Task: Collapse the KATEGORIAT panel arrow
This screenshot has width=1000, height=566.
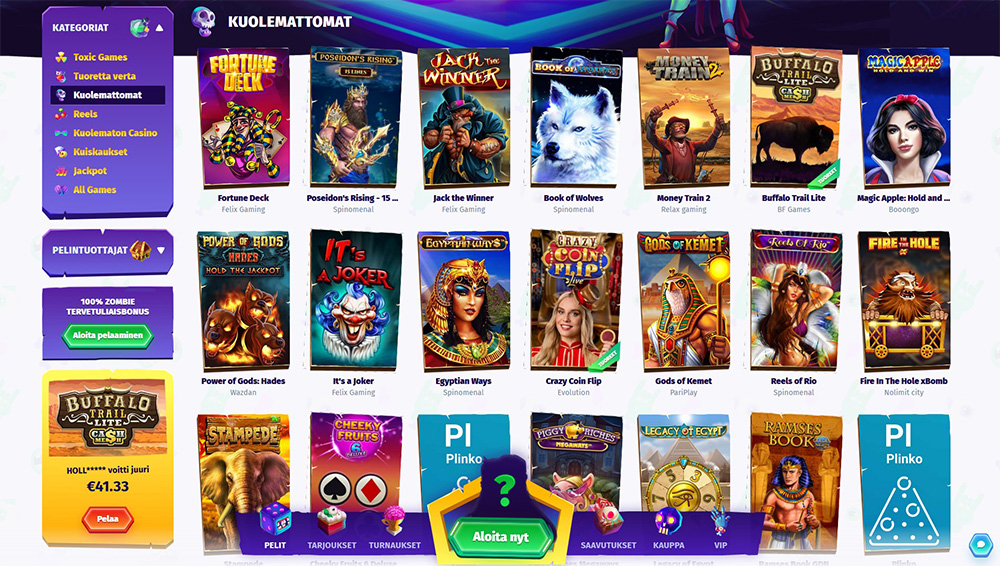Action: coord(159,27)
